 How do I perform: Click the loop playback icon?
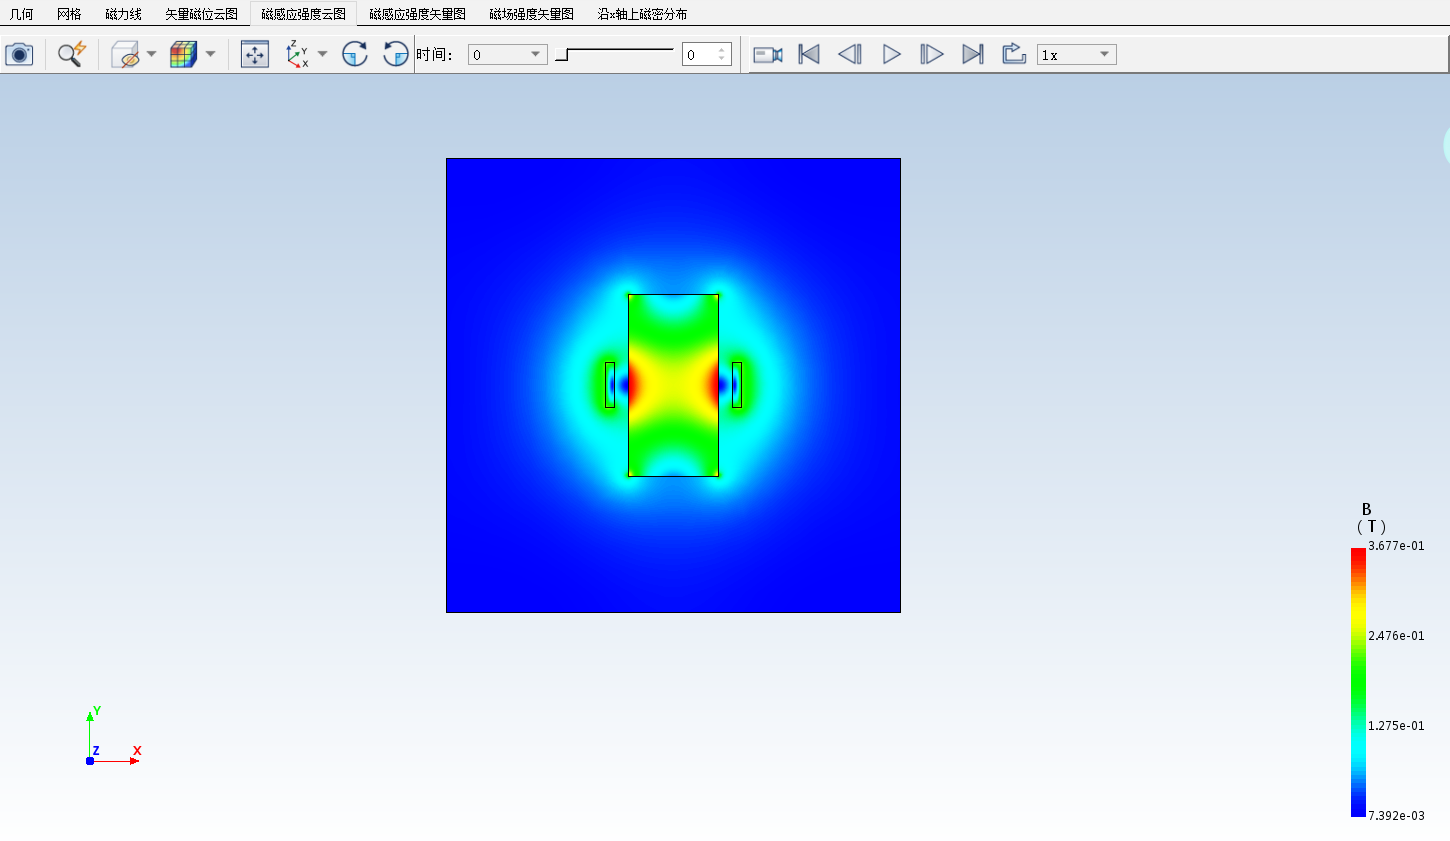point(1014,54)
